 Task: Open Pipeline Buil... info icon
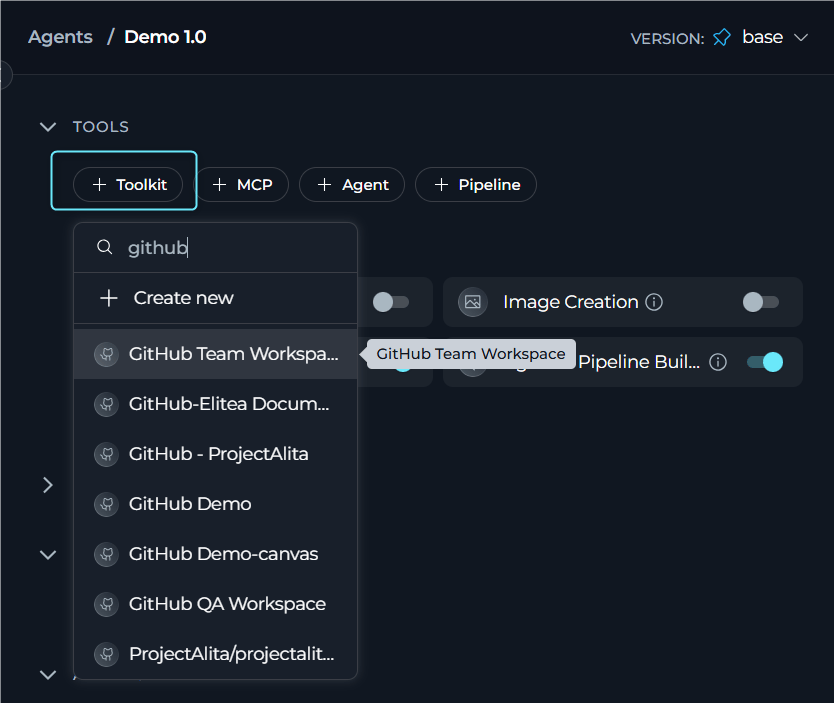718,362
